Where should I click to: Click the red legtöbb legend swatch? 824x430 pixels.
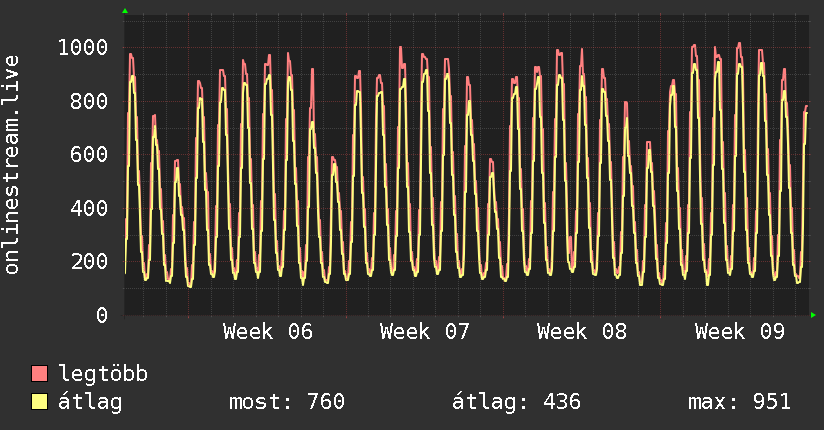click(40, 375)
